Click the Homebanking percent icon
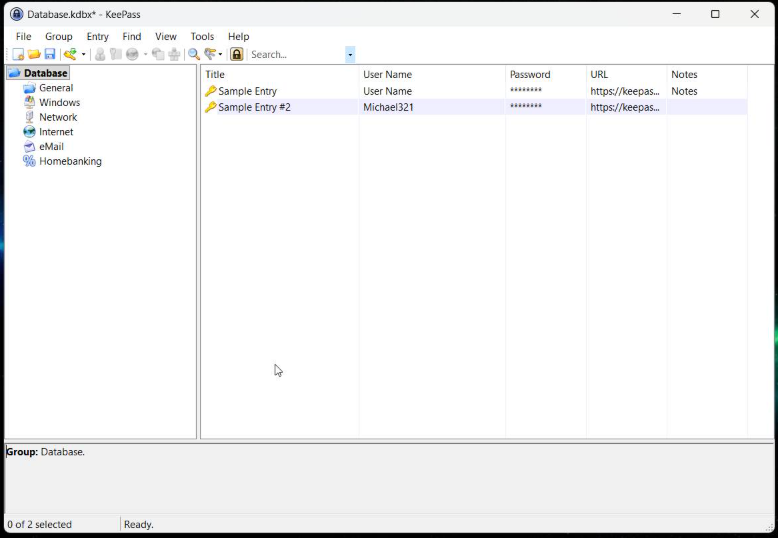This screenshot has height=538, width=778. 30,161
